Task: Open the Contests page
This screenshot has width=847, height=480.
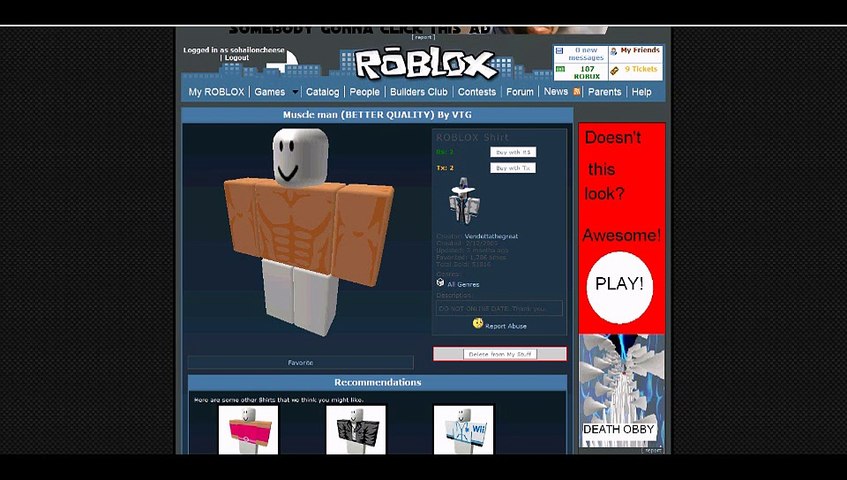Action: (476, 92)
